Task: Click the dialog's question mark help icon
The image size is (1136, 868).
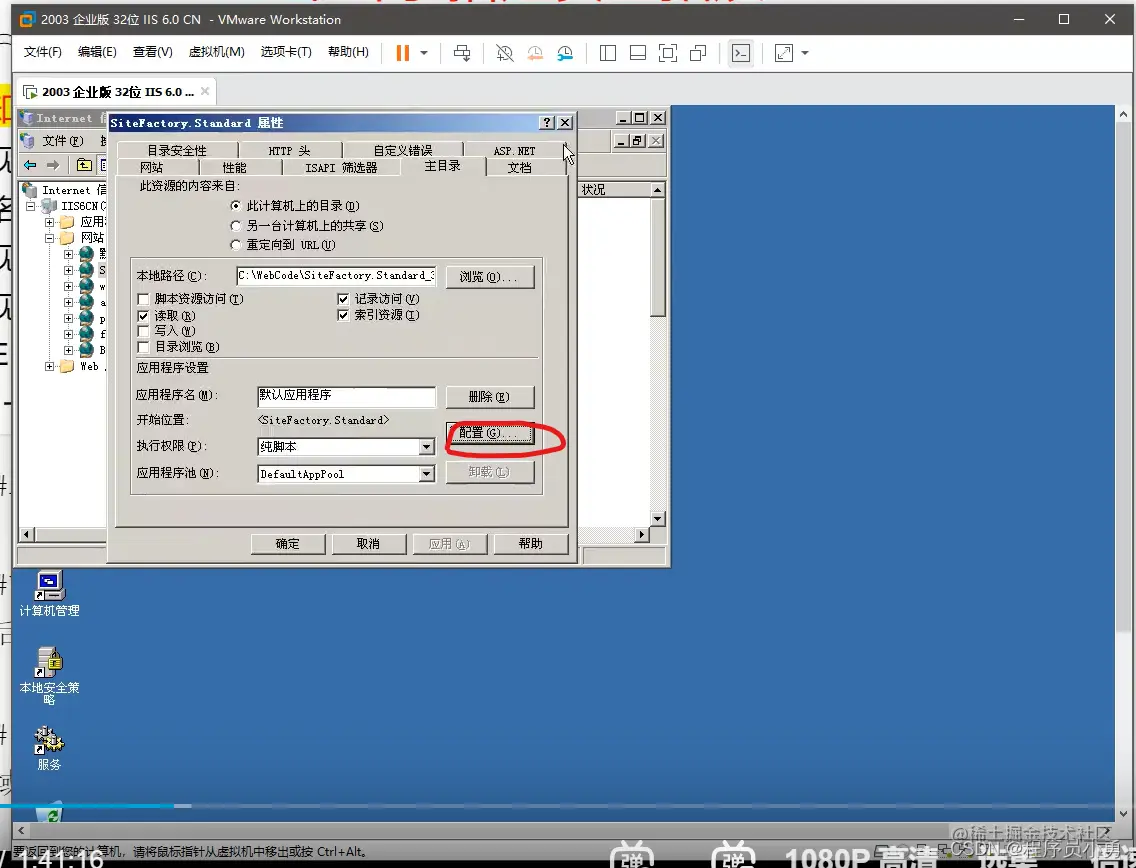Action: pyautogui.click(x=548, y=122)
